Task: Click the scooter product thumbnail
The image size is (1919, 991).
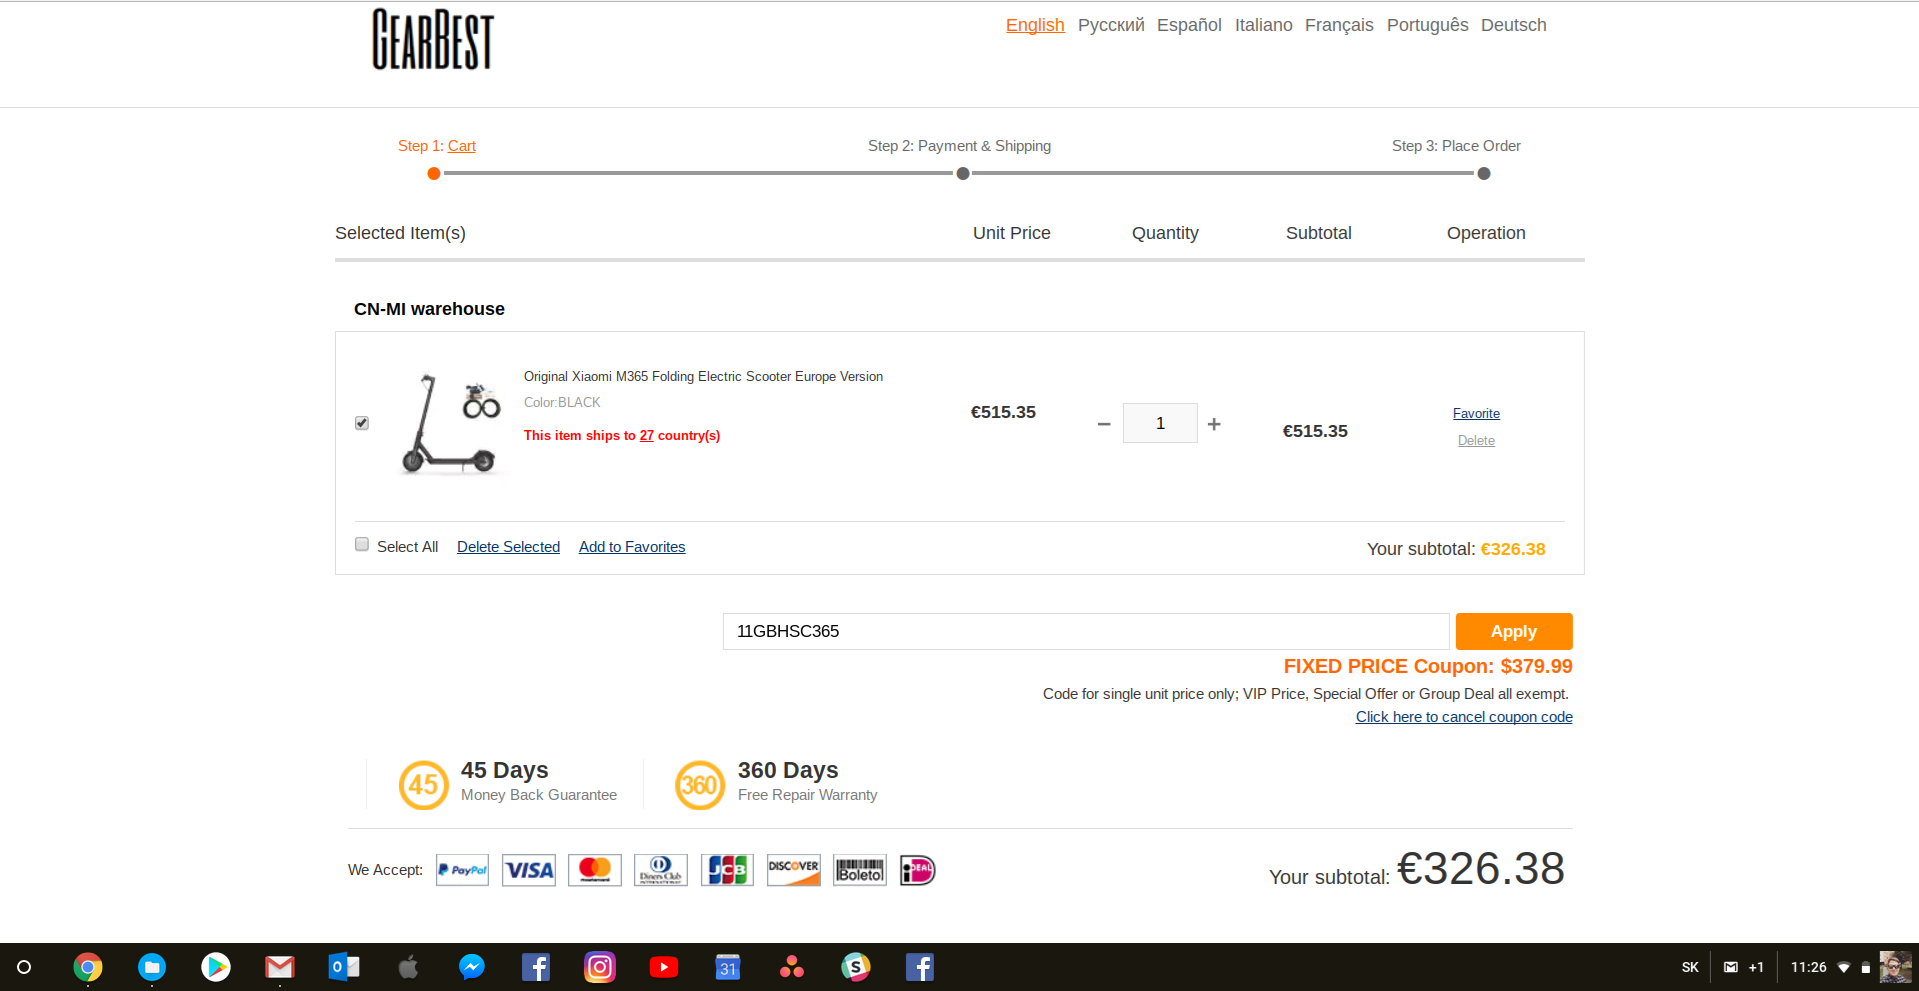Action: [x=451, y=423]
